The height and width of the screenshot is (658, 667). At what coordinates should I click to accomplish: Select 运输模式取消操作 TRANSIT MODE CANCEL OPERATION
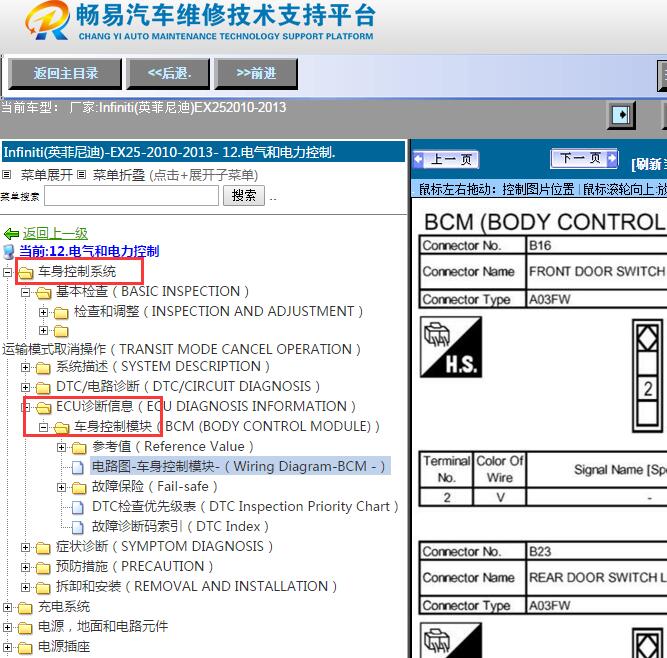[182, 349]
